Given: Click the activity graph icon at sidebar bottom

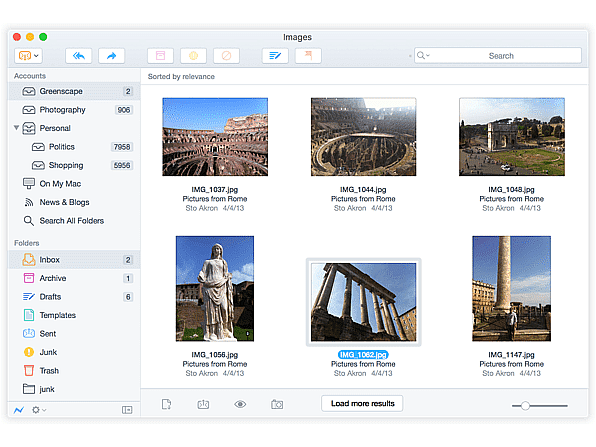Looking at the screenshot, I should 19,410.
